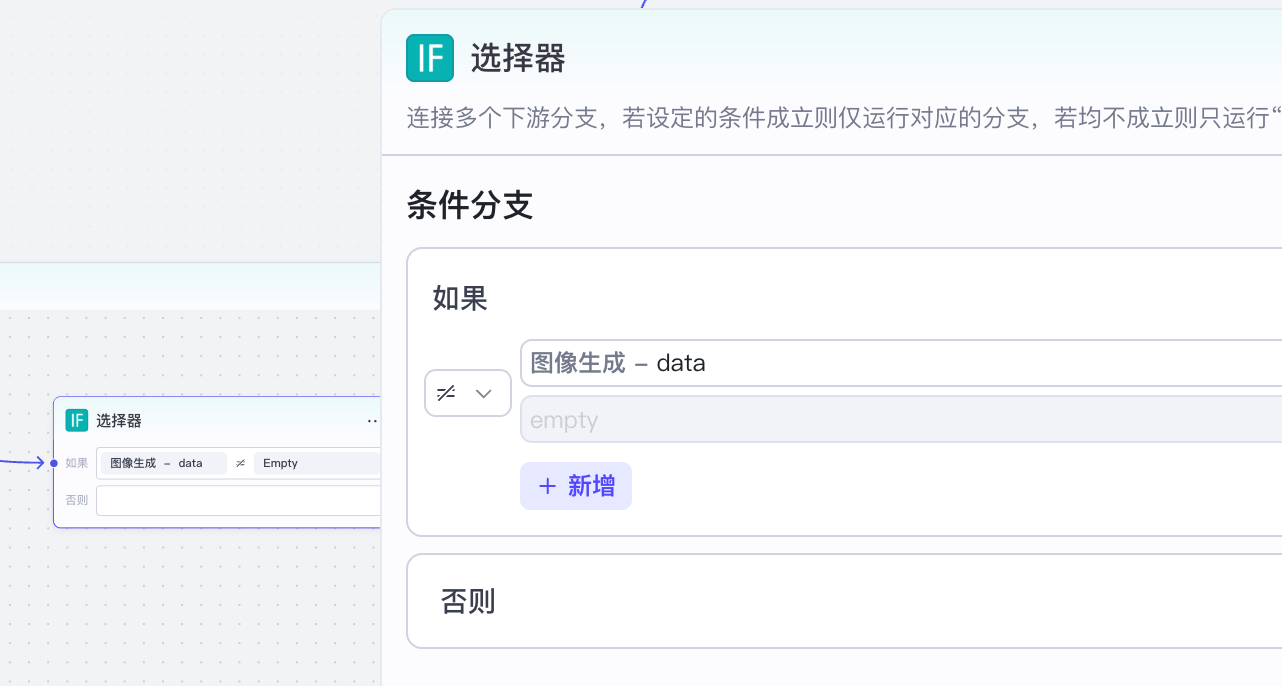This screenshot has width=1282, height=686.
Task: Click the greyed-out empty value field
Action: (900, 420)
